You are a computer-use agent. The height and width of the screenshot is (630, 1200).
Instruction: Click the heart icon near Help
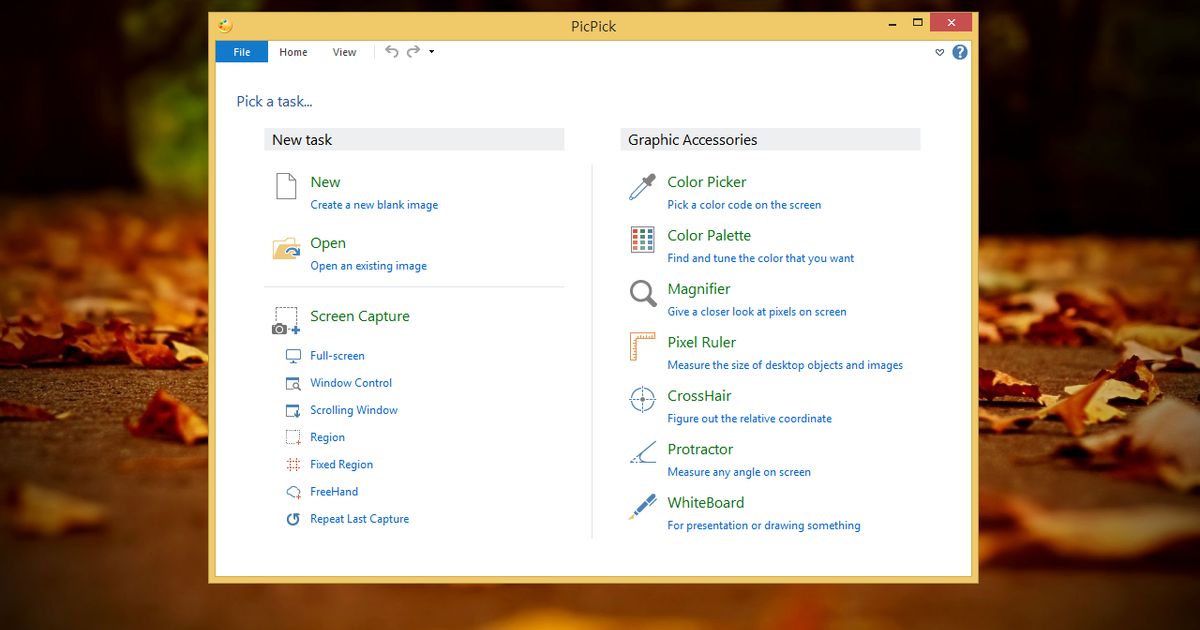pos(940,53)
